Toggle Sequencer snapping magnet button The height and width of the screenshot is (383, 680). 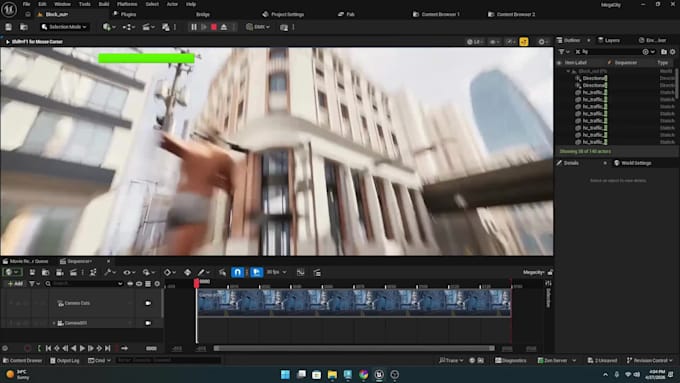[x=237, y=272]
